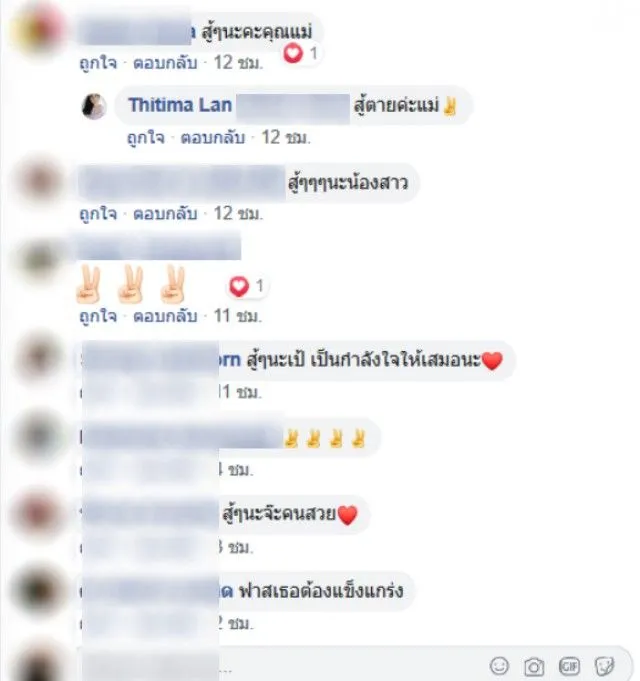Reply to the 'สู้ๆๆๆนะน้องสาว' comment
The height and width of the screenshot is (681, 640).
pos(165,214)
